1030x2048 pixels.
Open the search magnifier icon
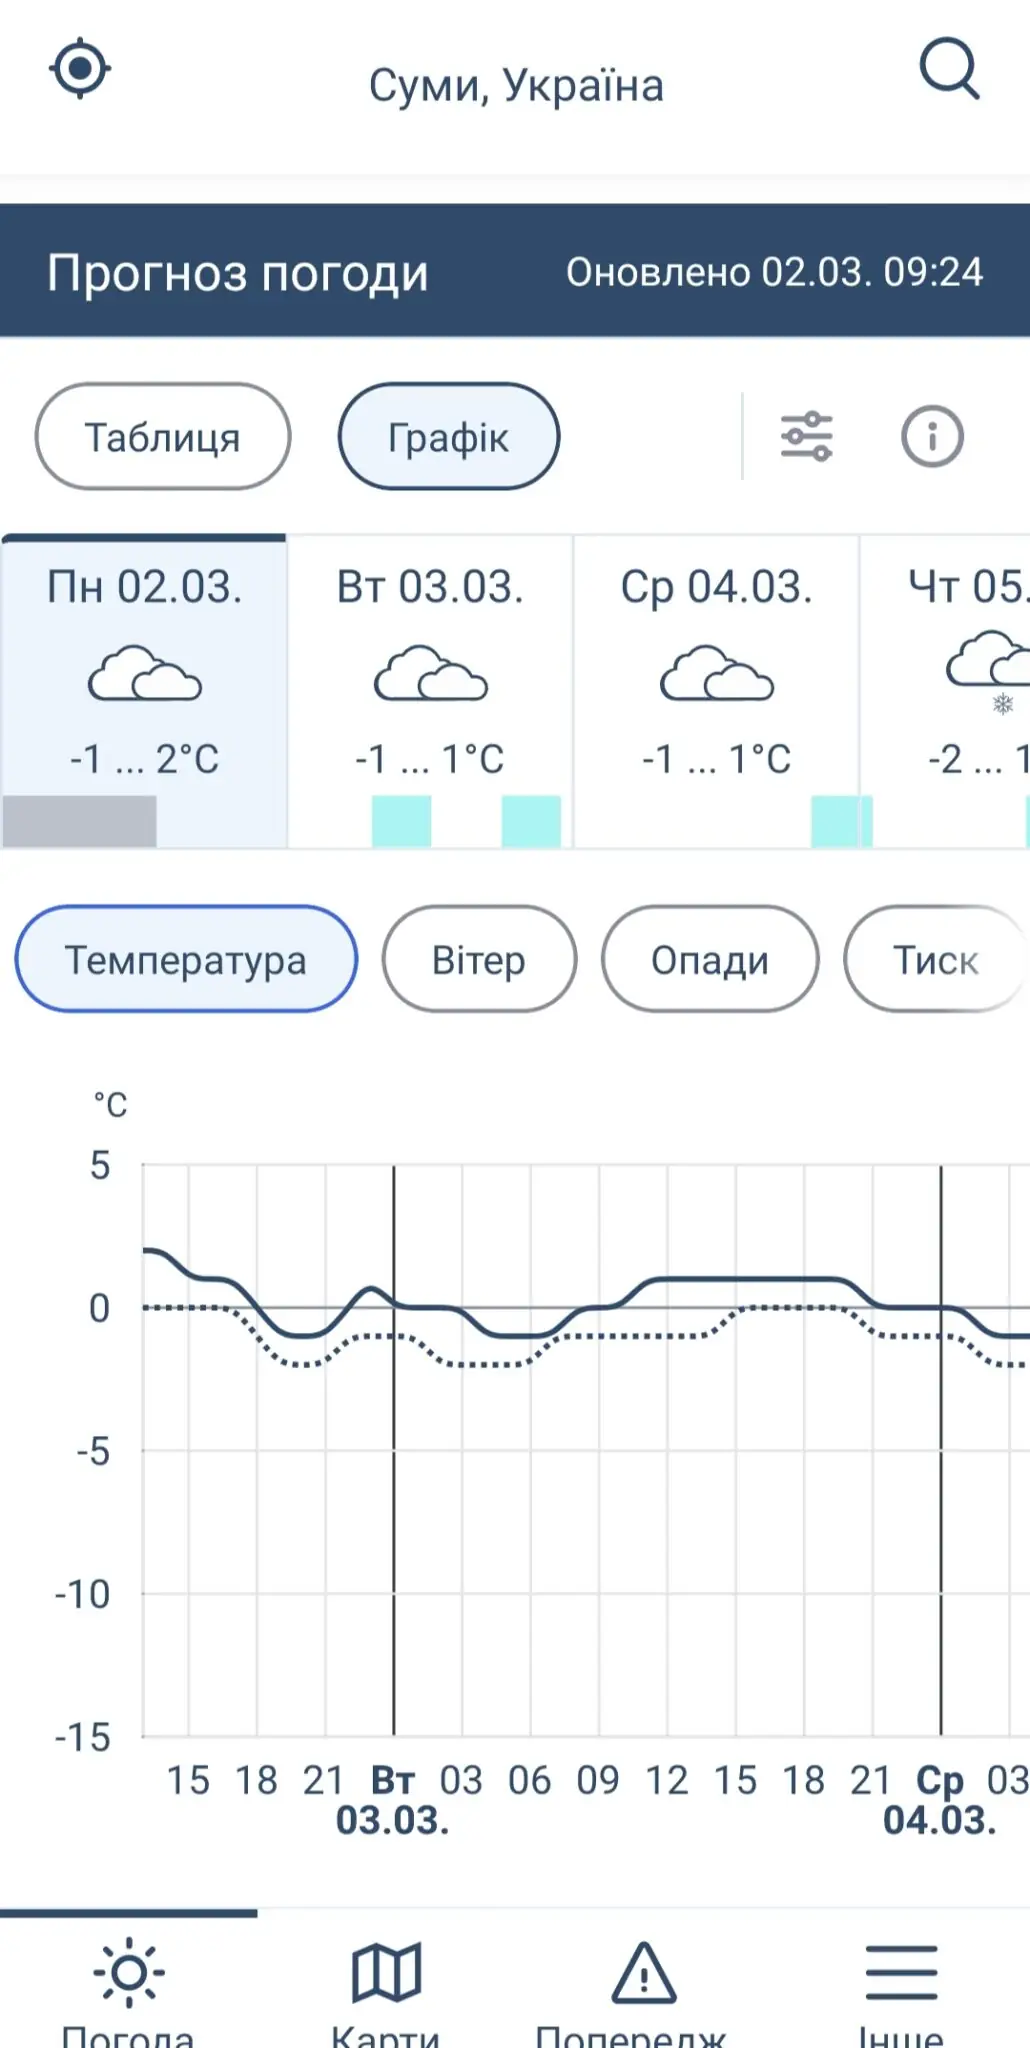[948, 69]
